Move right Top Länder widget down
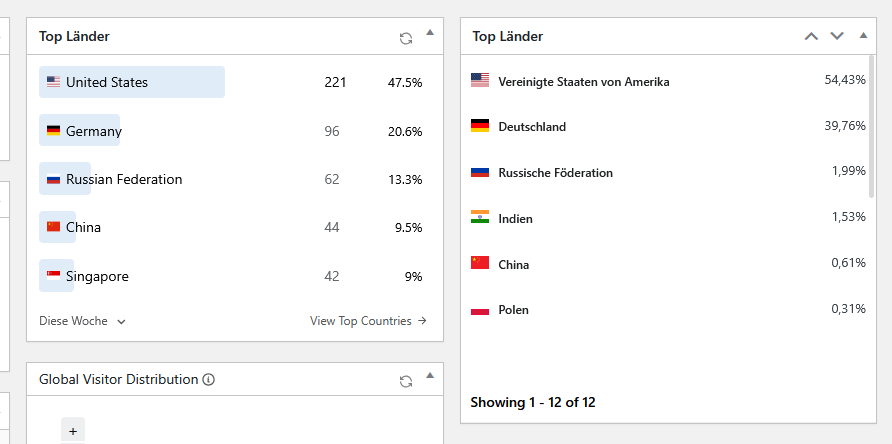Viewport: 892px width, 444px height. pyautogui.click(x=837, y=36)
